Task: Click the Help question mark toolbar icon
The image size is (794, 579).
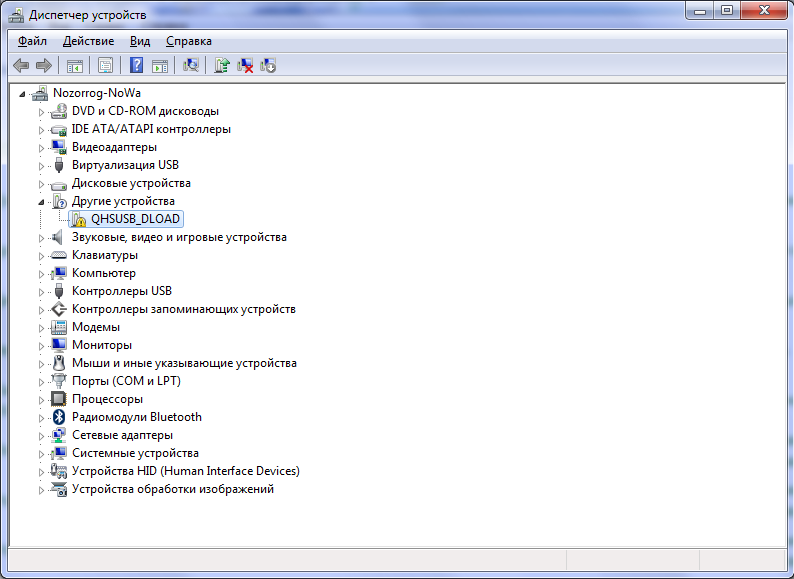Action: [x=137, y=66]
